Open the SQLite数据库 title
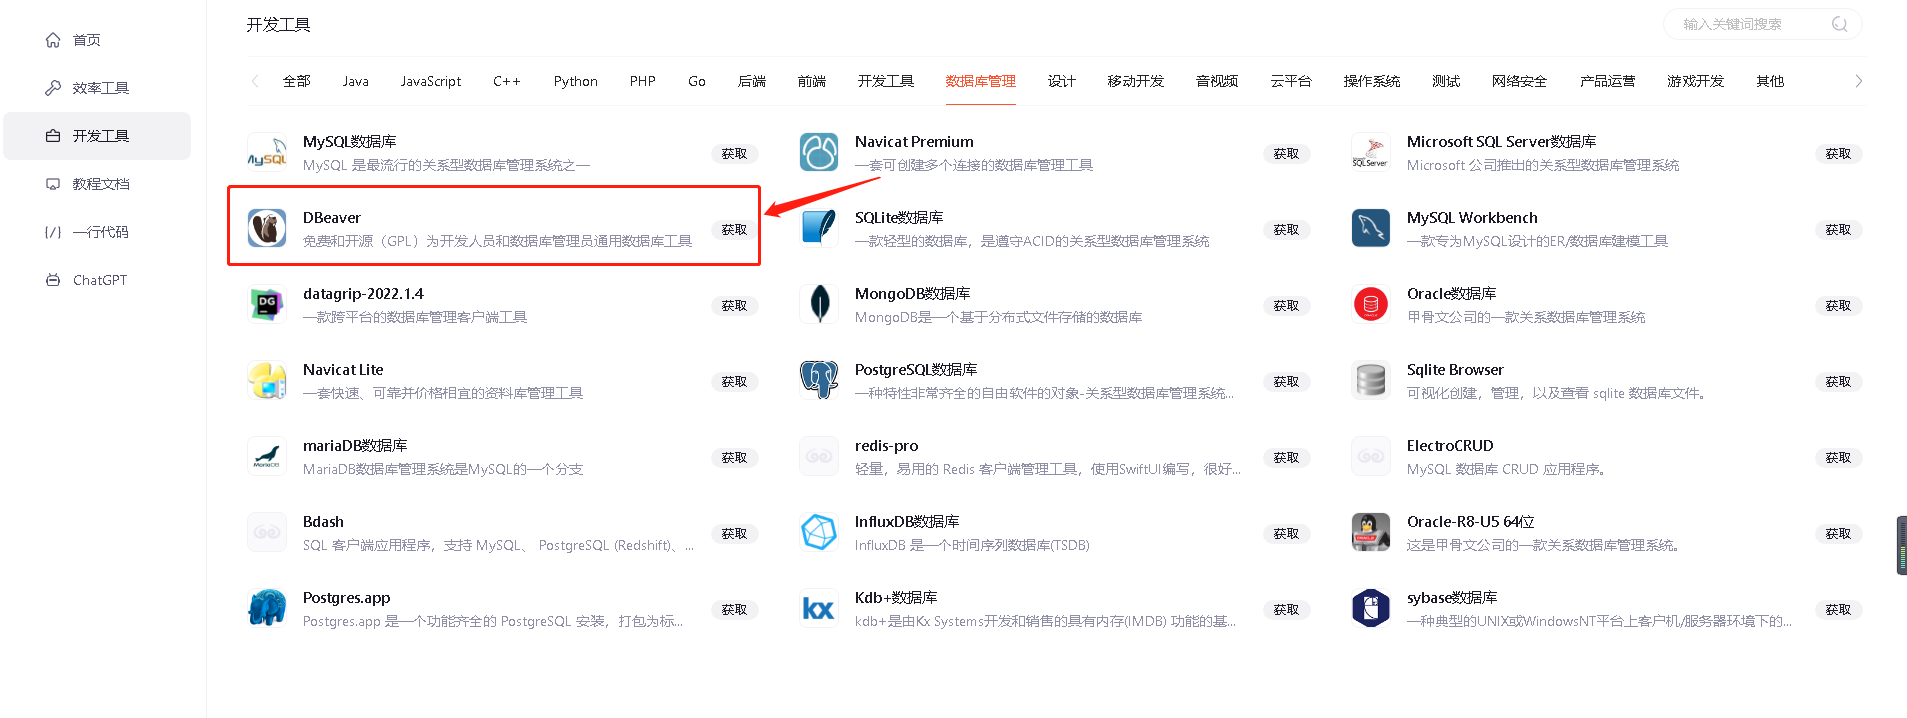The image size is (1907, 718). pyautogui.click(x=899, y=218)
